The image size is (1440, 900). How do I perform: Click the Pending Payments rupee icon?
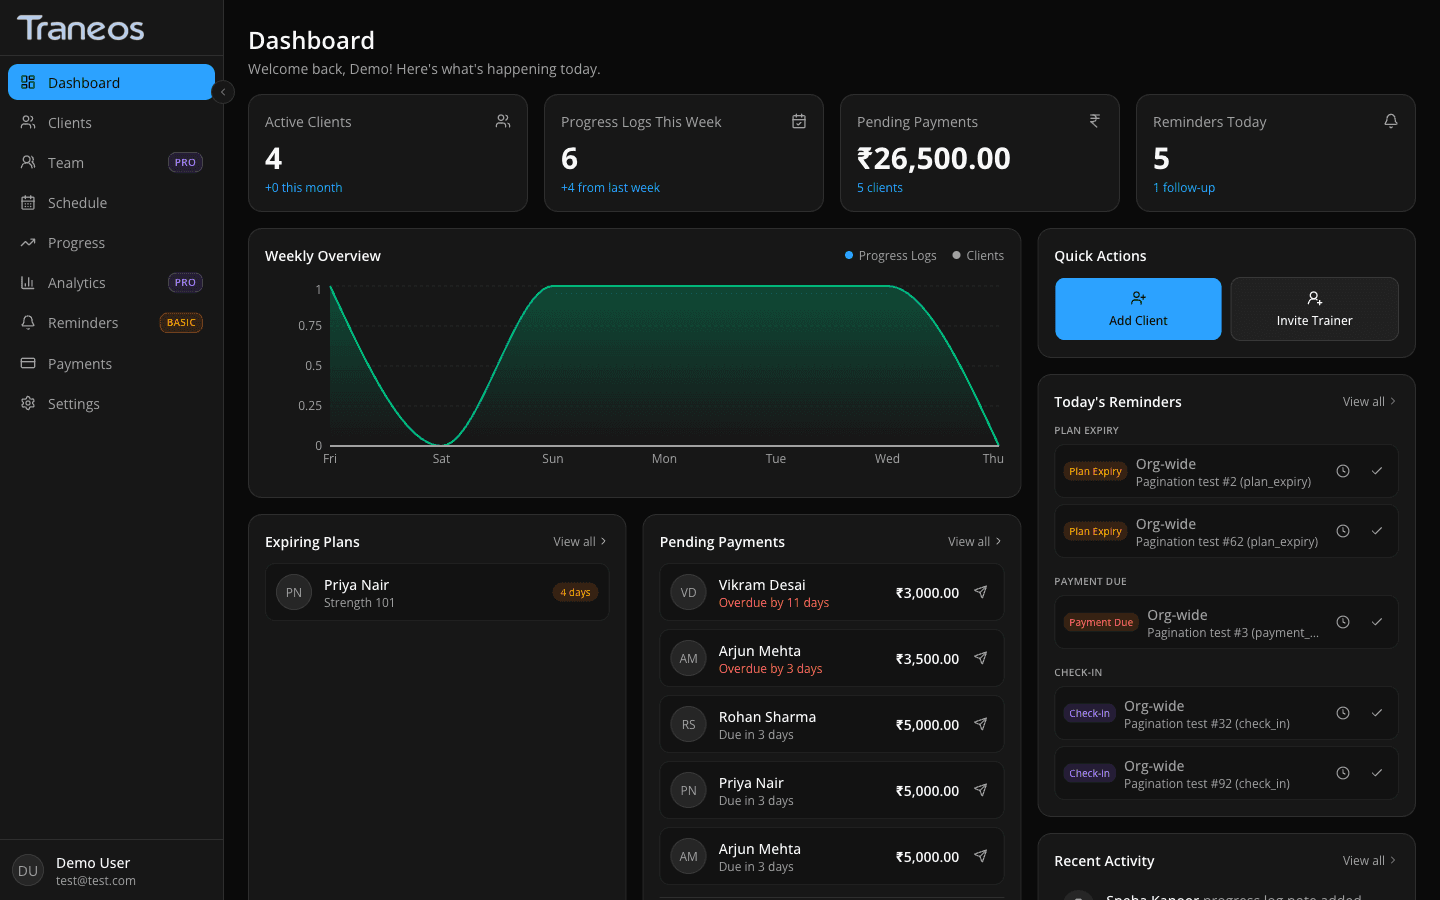(1095, 121)
